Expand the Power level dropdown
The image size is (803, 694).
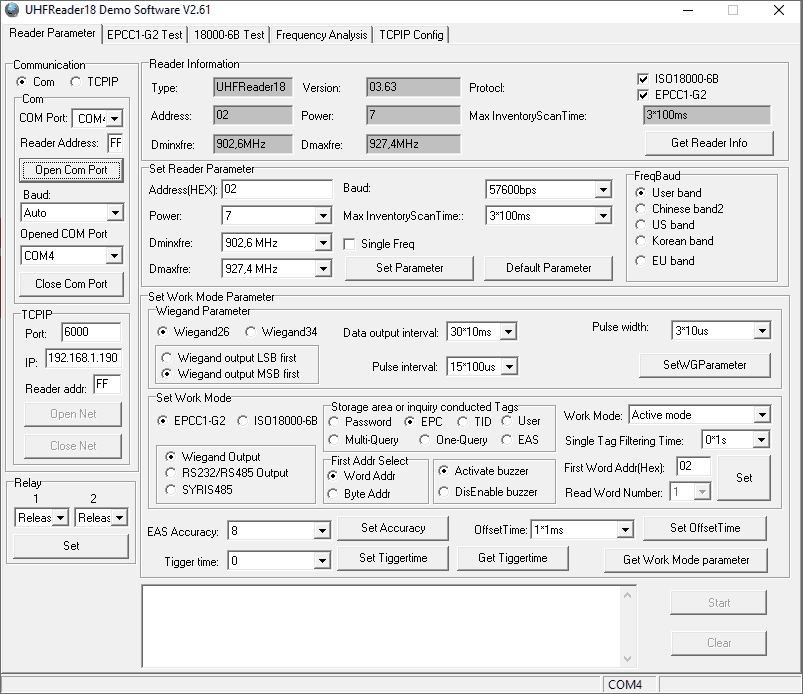[x=322, y=216]
